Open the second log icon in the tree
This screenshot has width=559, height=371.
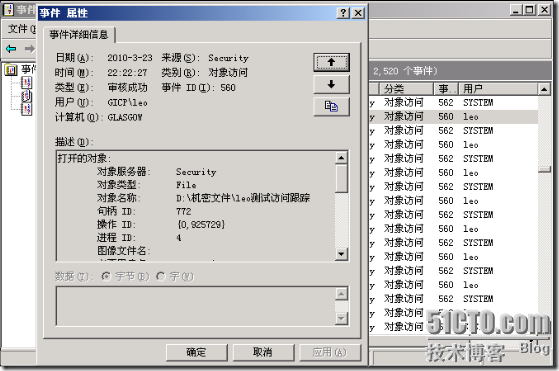point(27,96)
